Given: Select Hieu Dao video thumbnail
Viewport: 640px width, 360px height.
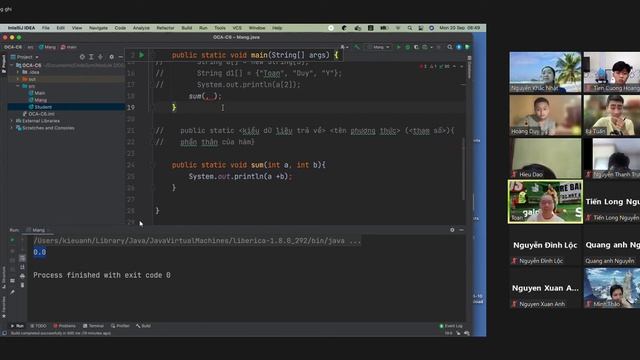Looking at the screenshot, I should (x=545, y=158).
